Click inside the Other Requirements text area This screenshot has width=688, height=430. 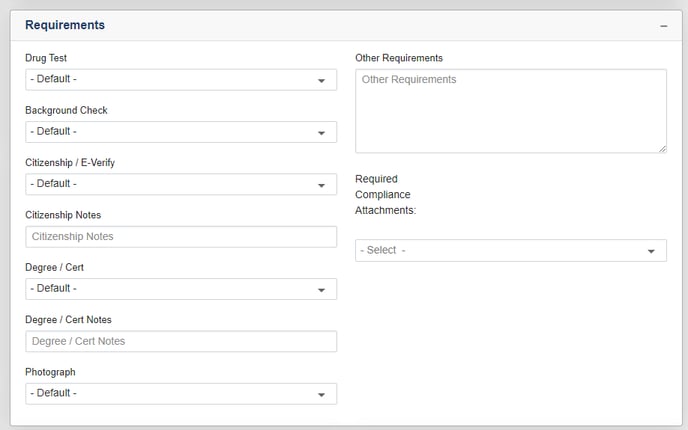[511, 111]
